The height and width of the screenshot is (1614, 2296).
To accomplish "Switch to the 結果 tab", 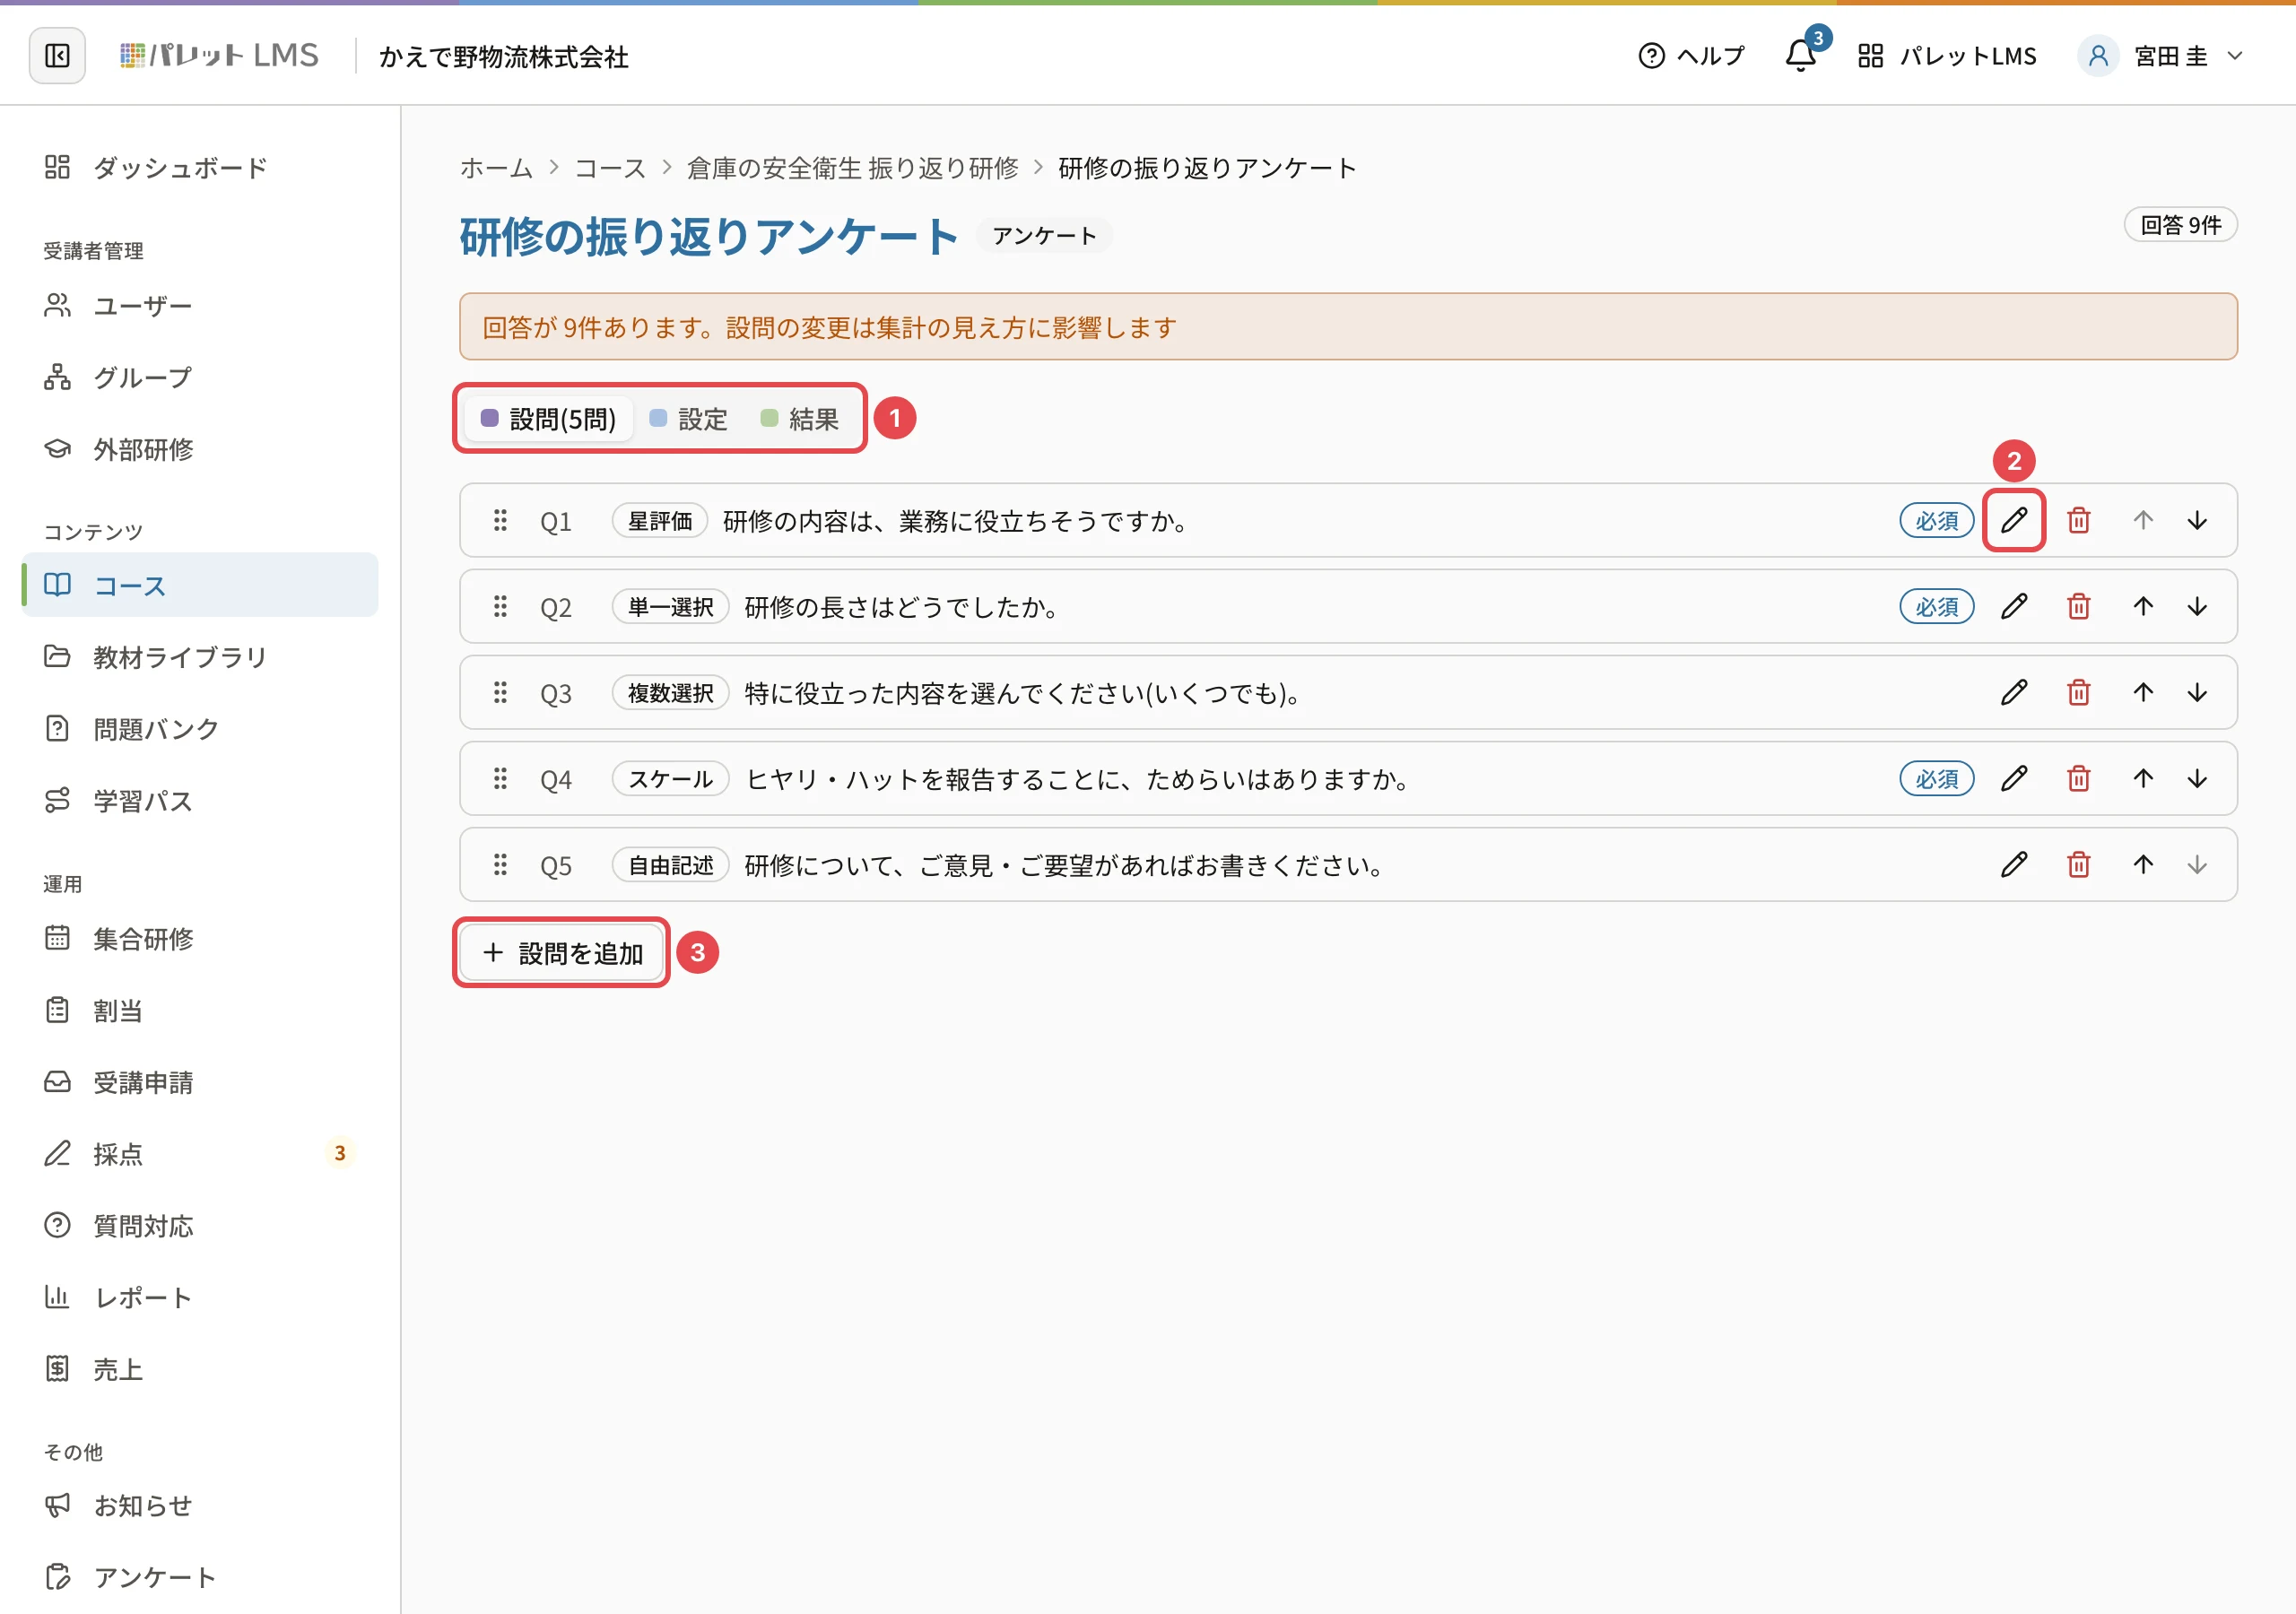I will (x=799, y=419).
